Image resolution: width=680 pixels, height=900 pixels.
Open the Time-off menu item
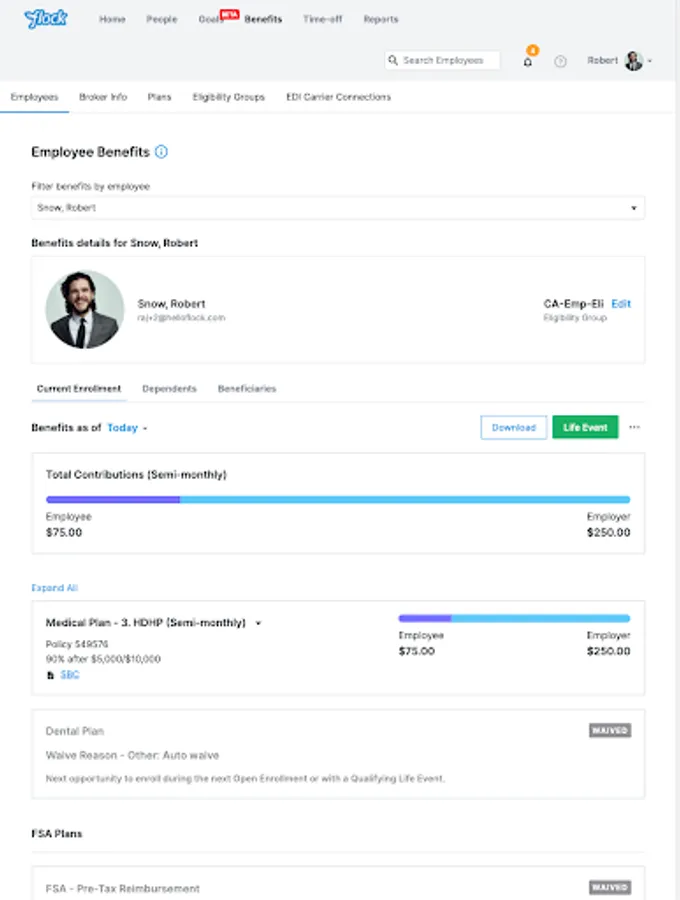(x=322, y=19)
